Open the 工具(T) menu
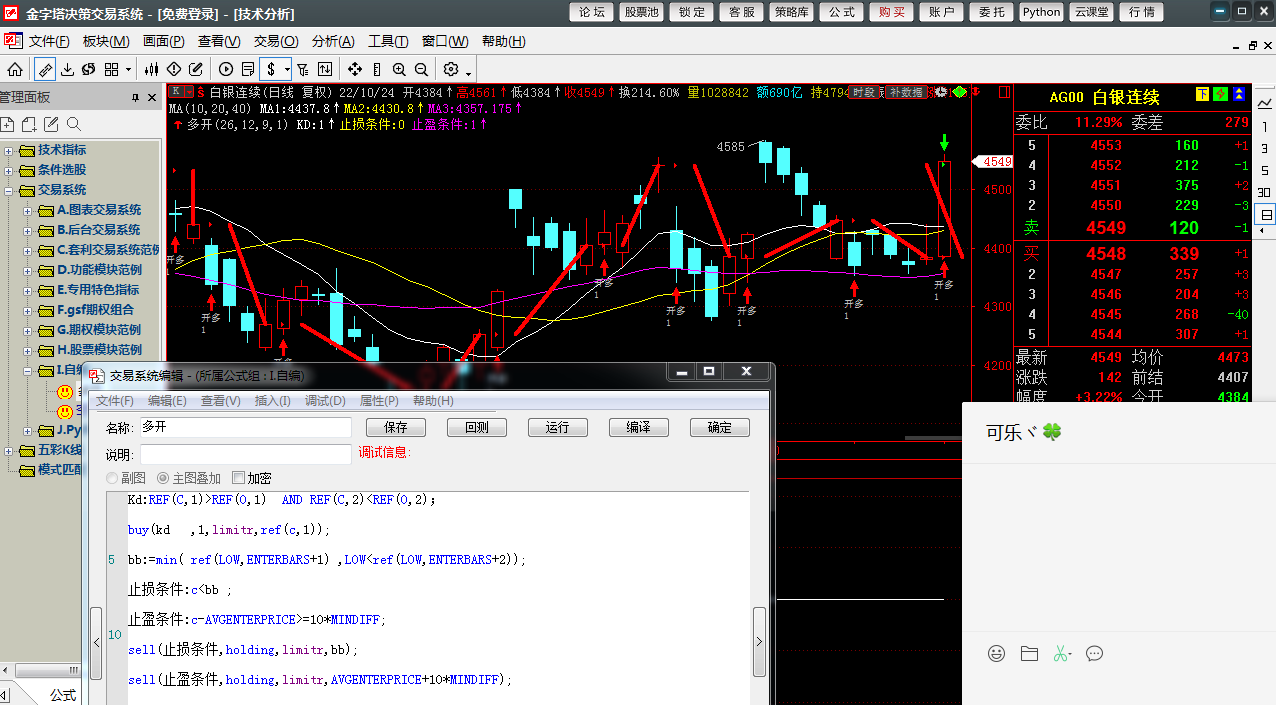The image size is (1276, 705). [x=389, y=41]
